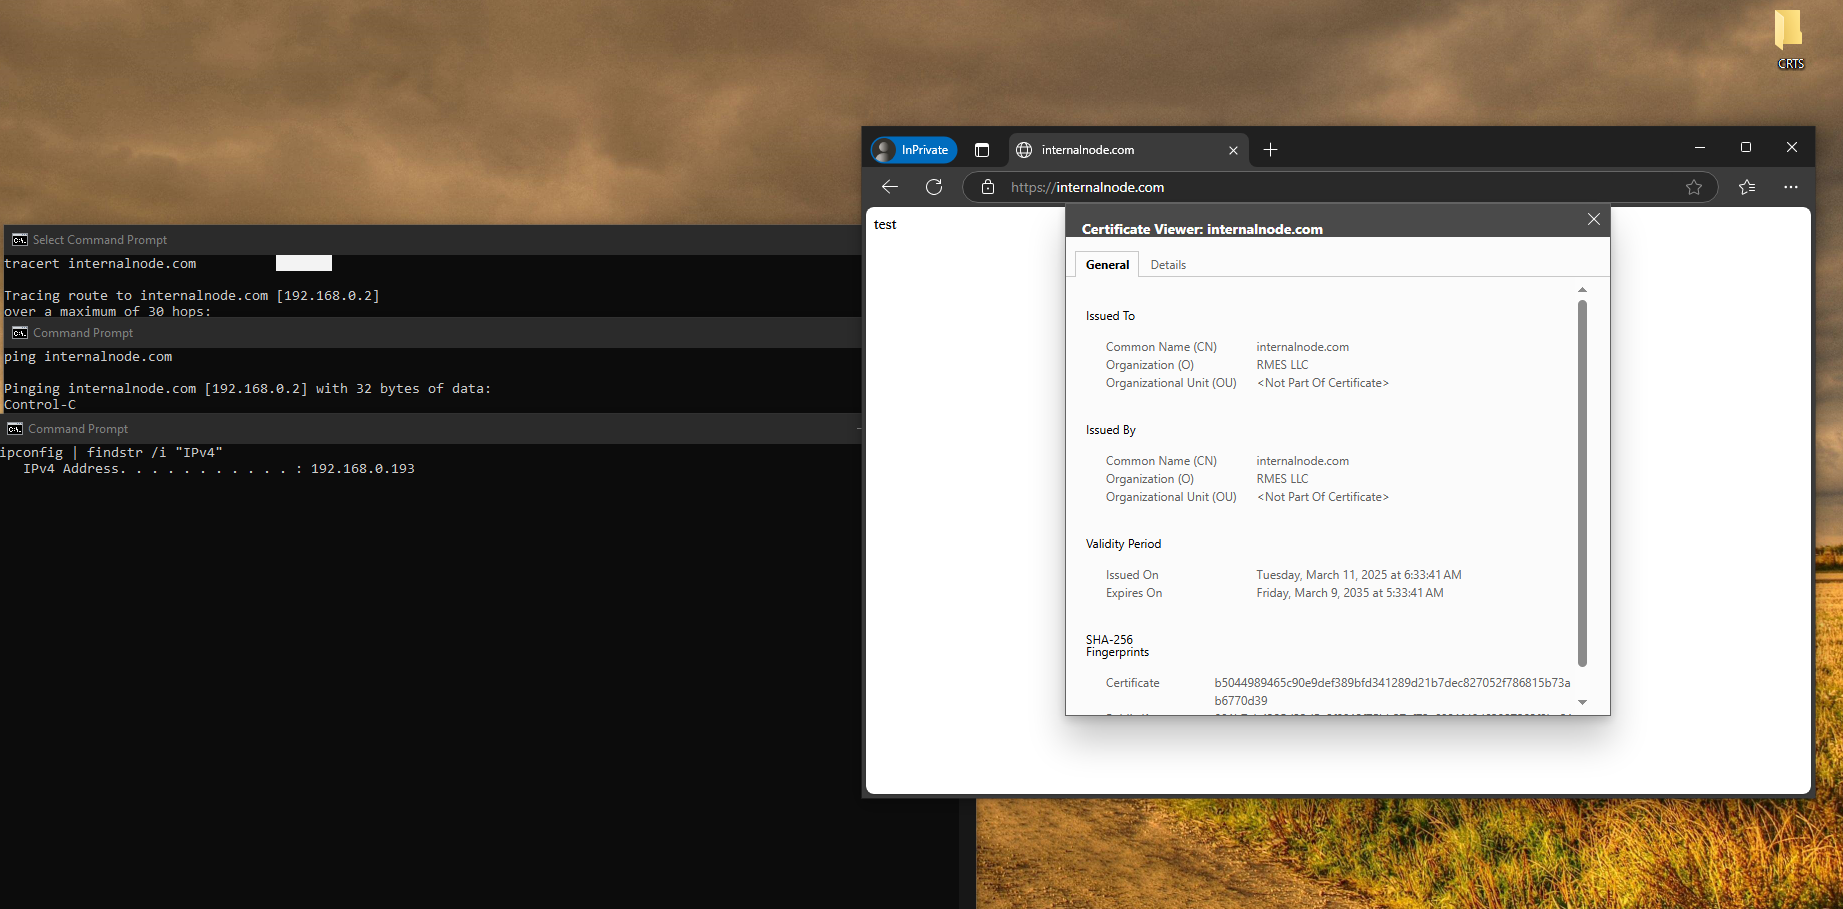Click the certificate viewer scrollbar thumb
1843x909 pixels.
pyautogui.click(x=1582, y=483)
